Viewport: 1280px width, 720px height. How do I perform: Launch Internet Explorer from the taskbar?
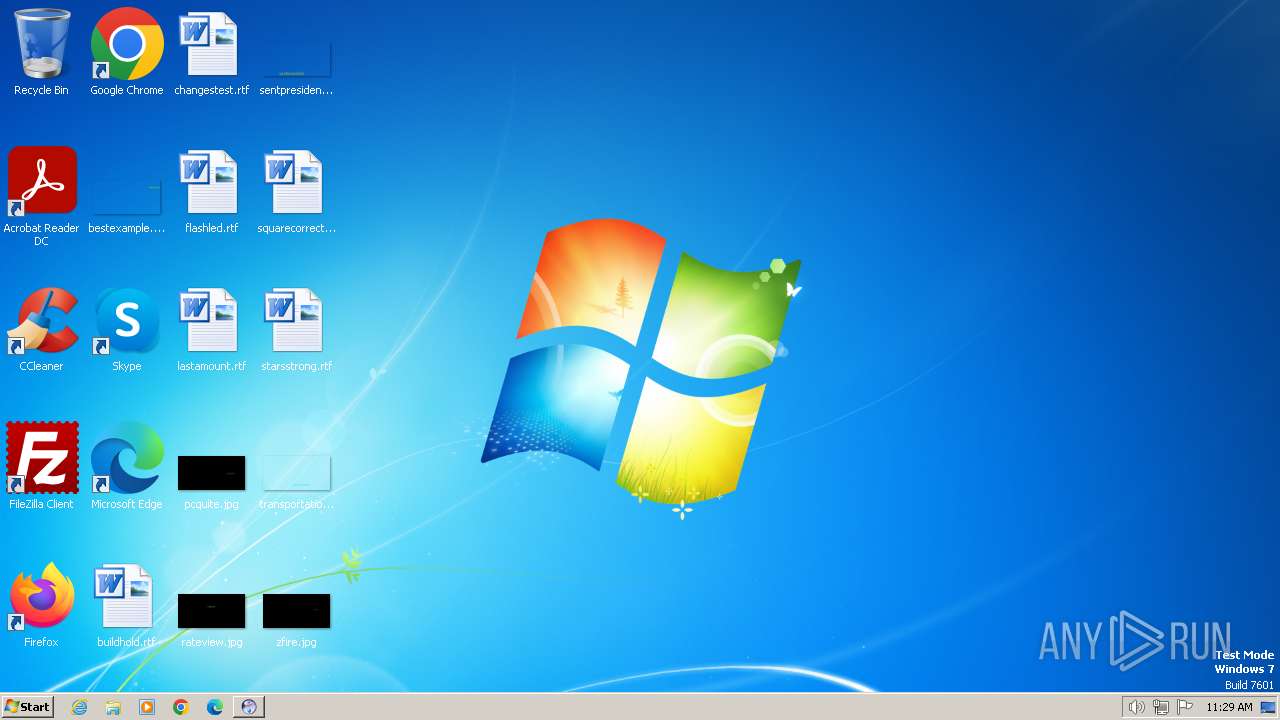79,707
